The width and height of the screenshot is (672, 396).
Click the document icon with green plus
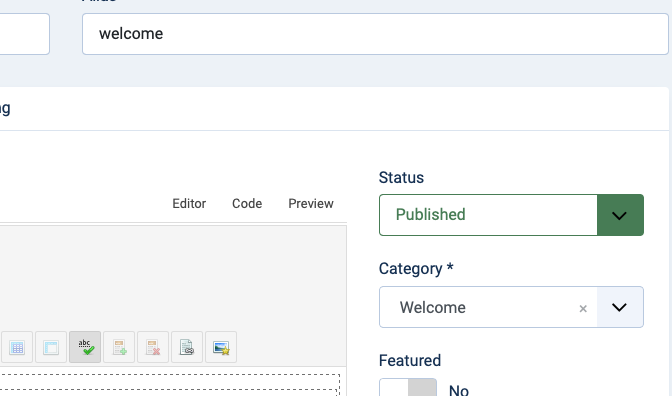[x=119, y=347]
